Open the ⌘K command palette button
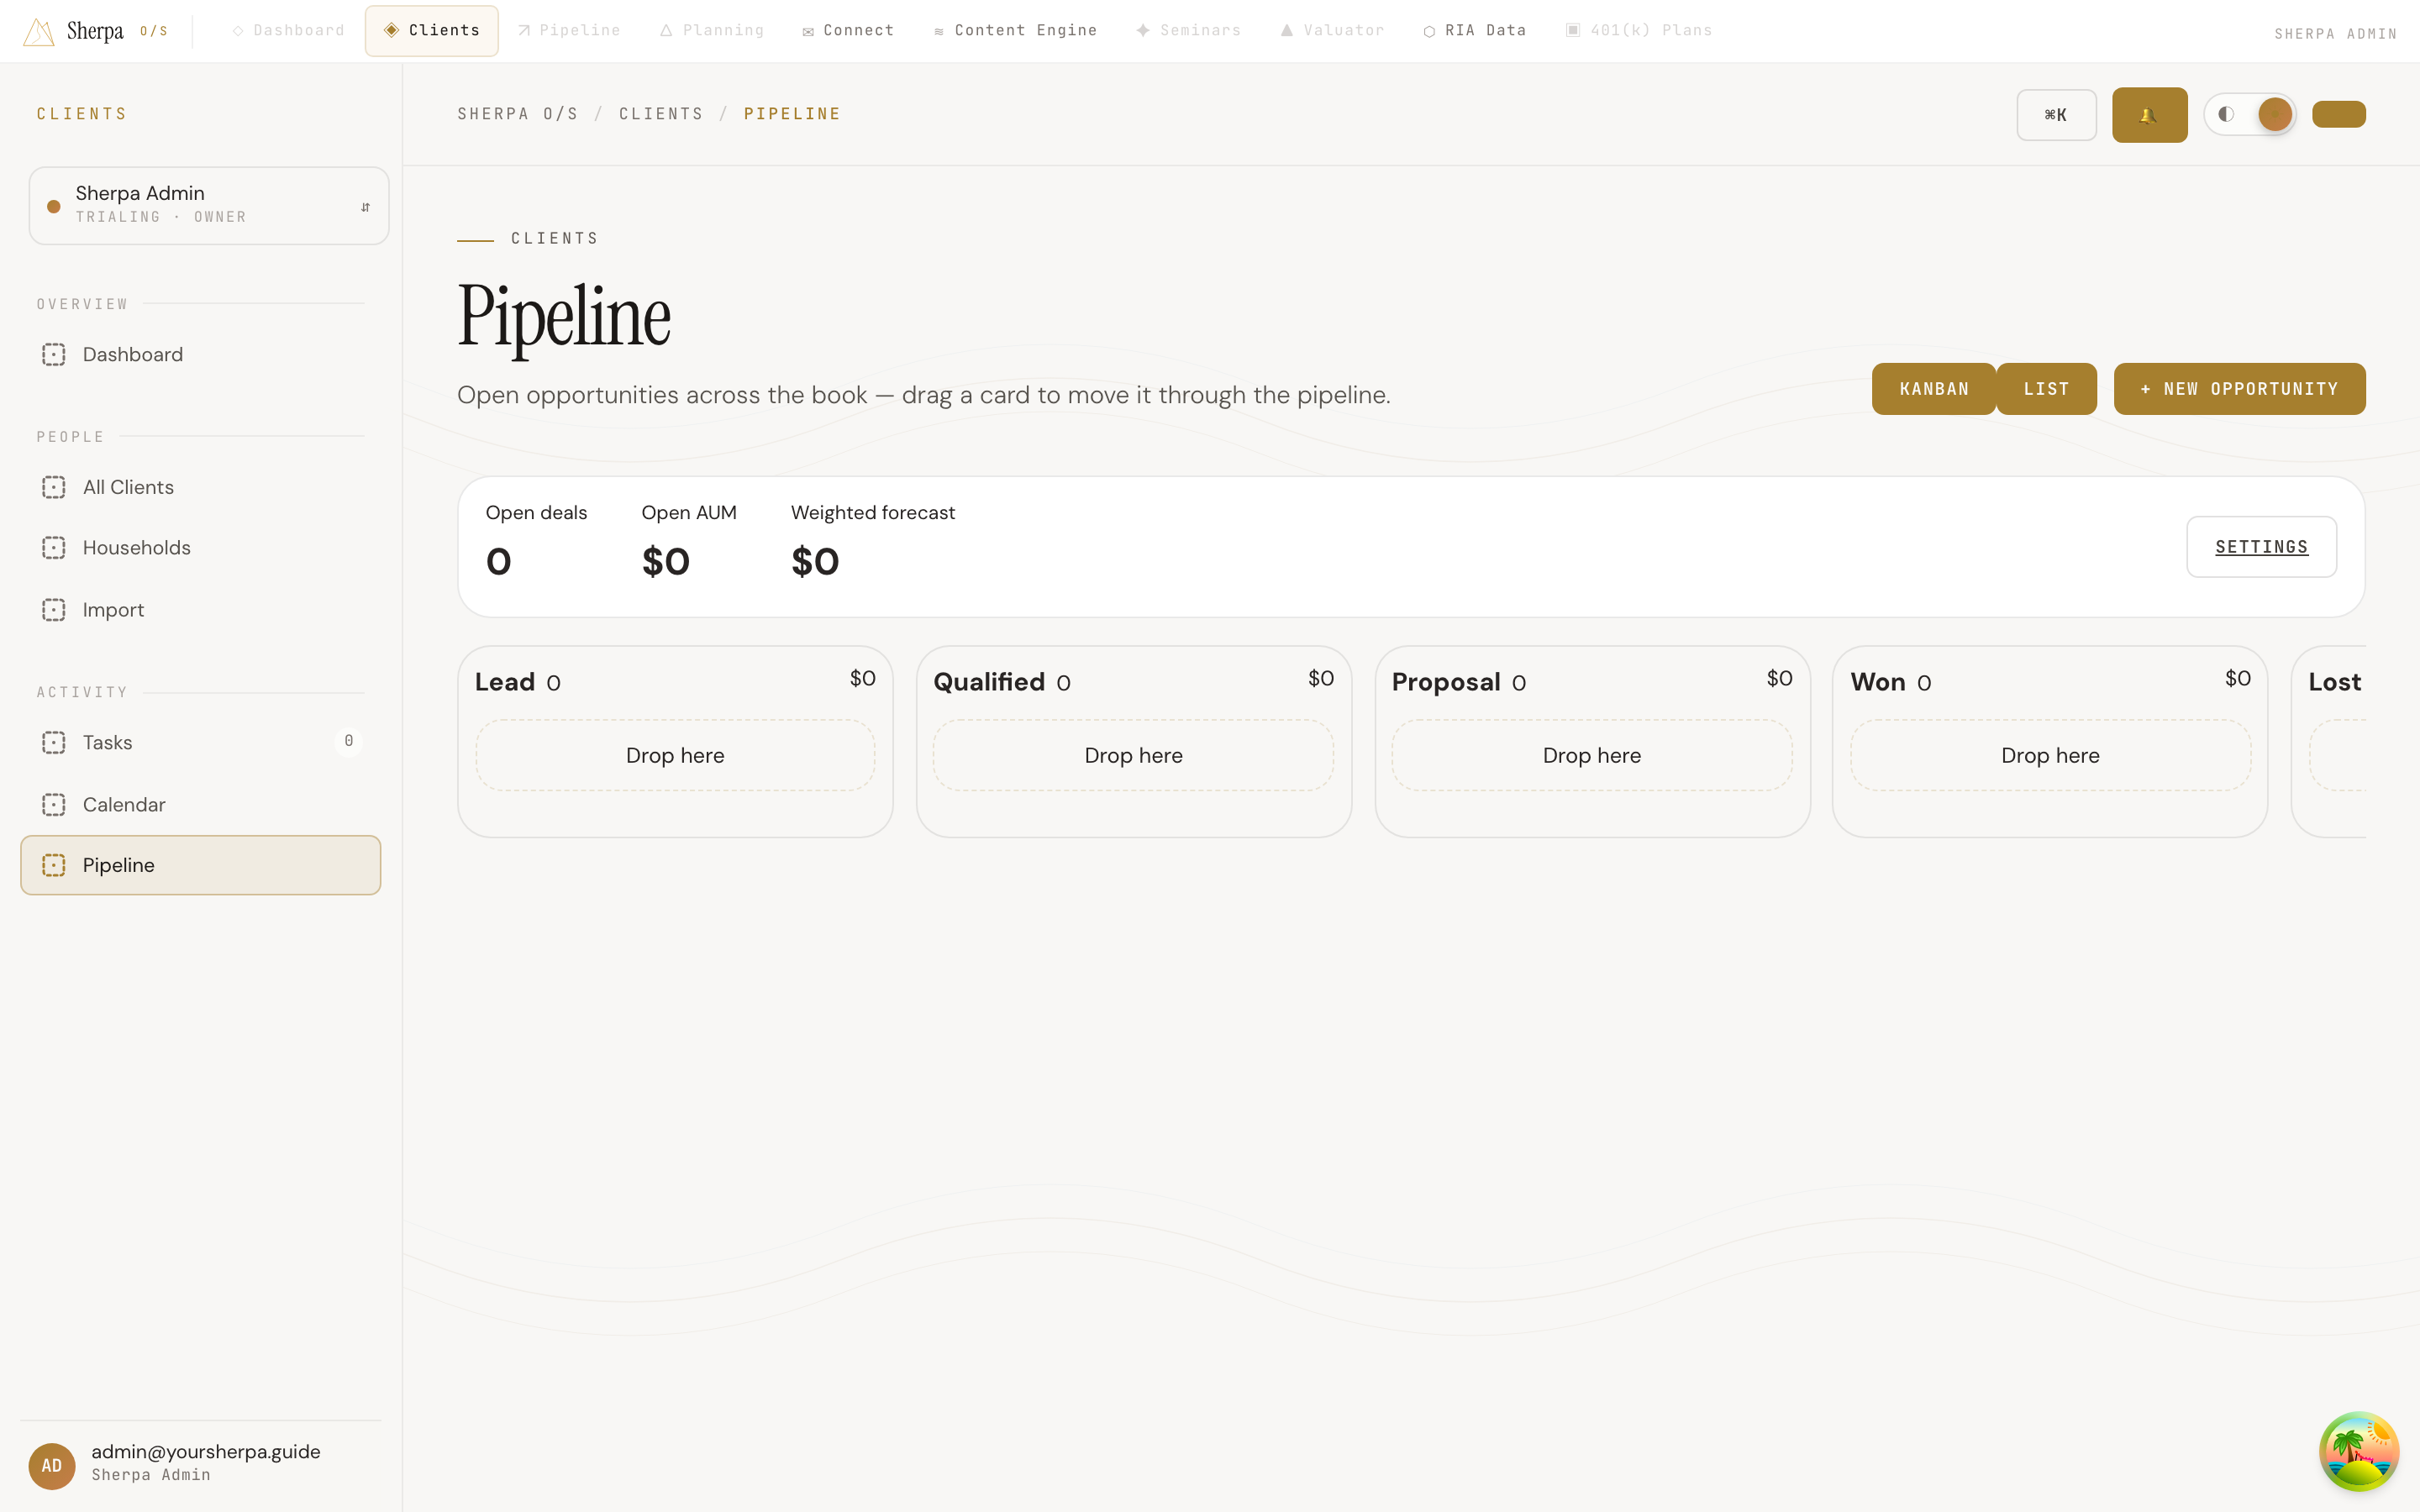This screenshot has height=1512, width=2420. [2056, 115]
